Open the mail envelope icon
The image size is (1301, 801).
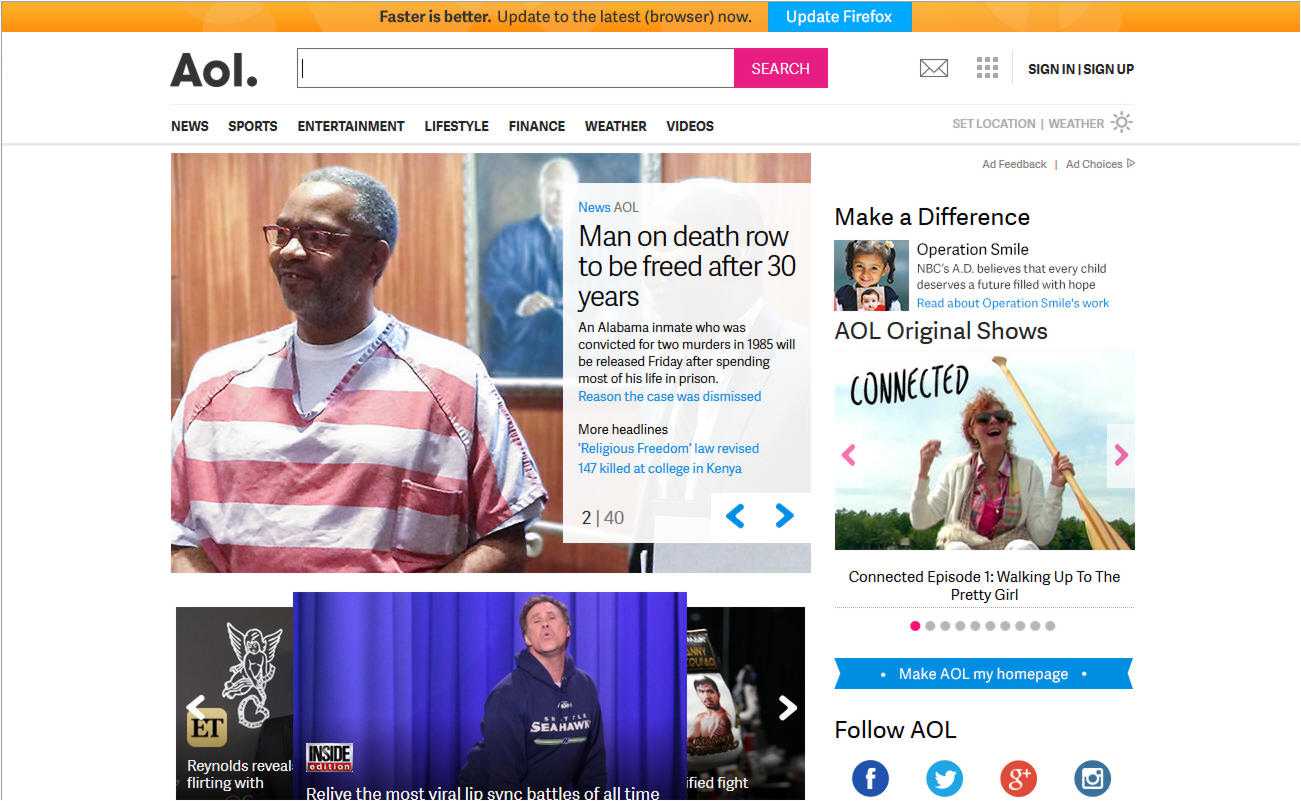coord(933,68)
